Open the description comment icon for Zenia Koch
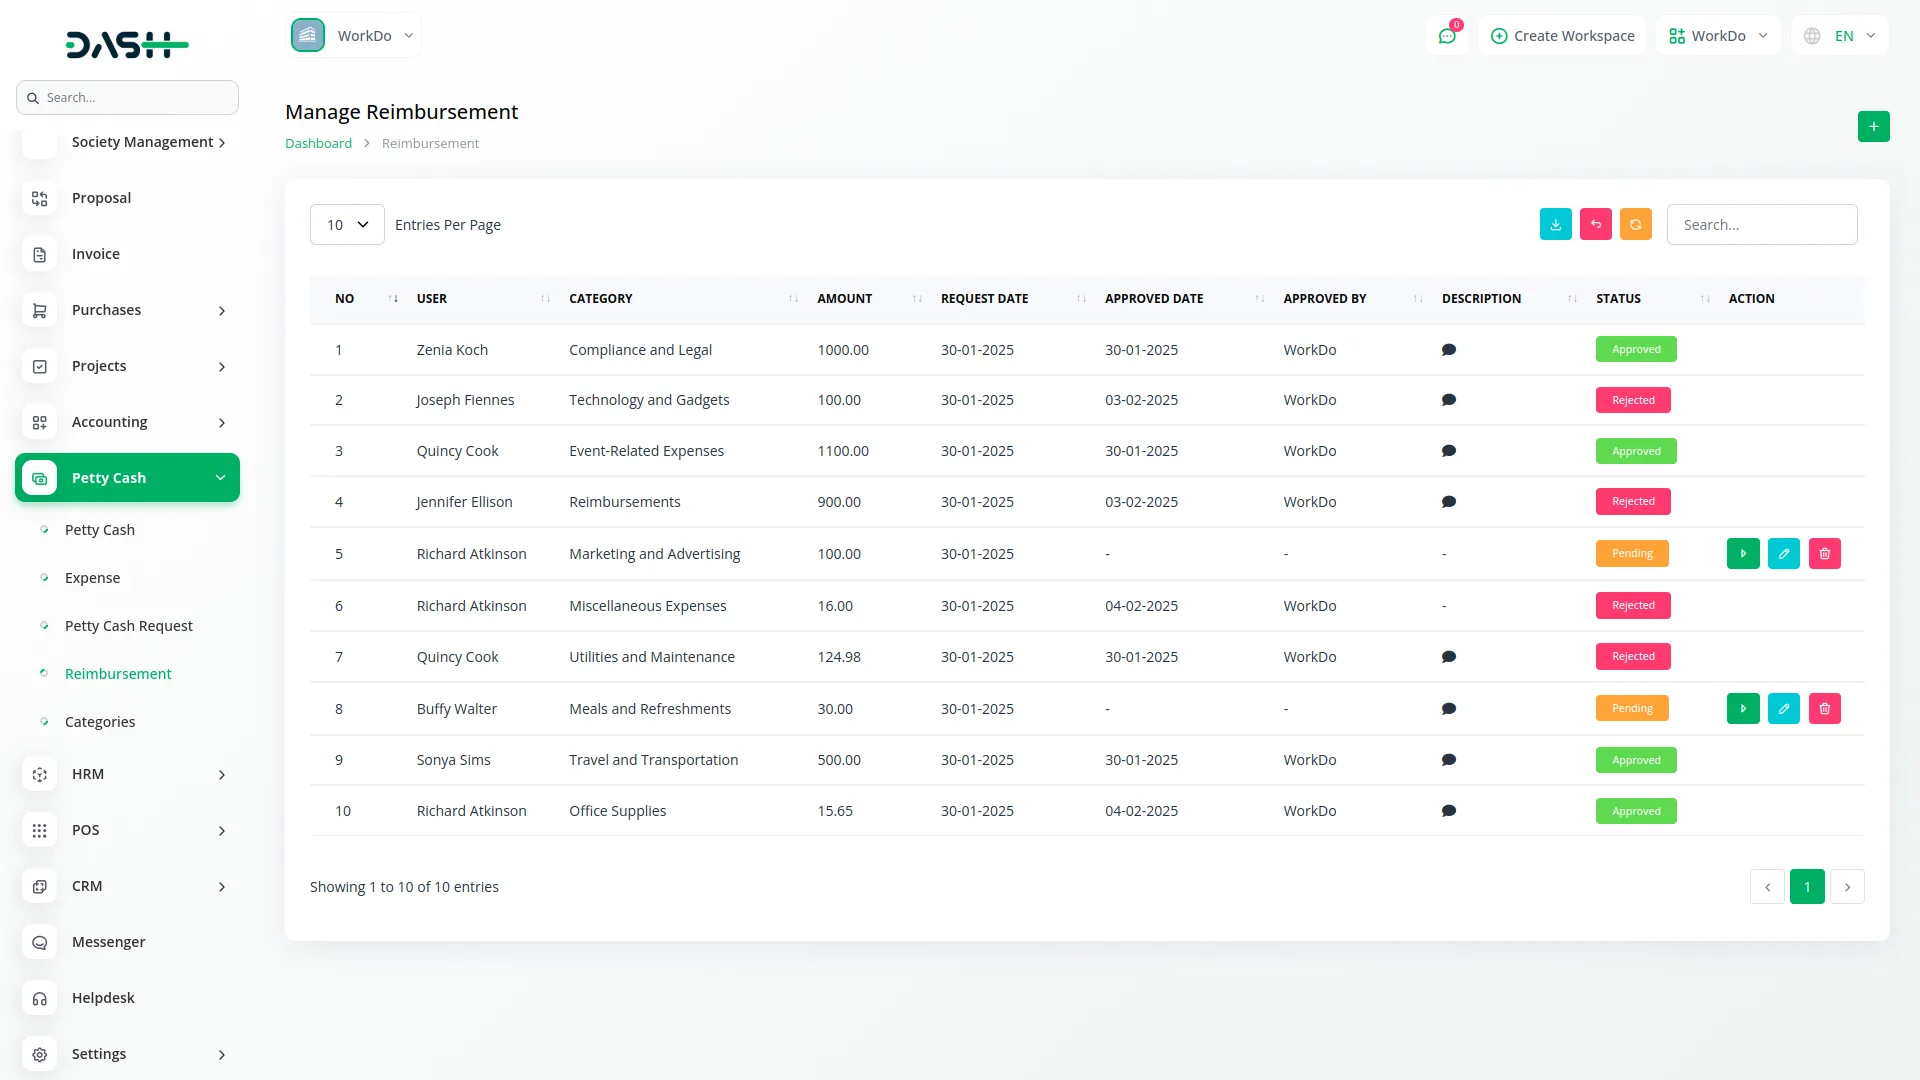This screenshot has width=1920, height=1080. click(x=1449, y=349)
